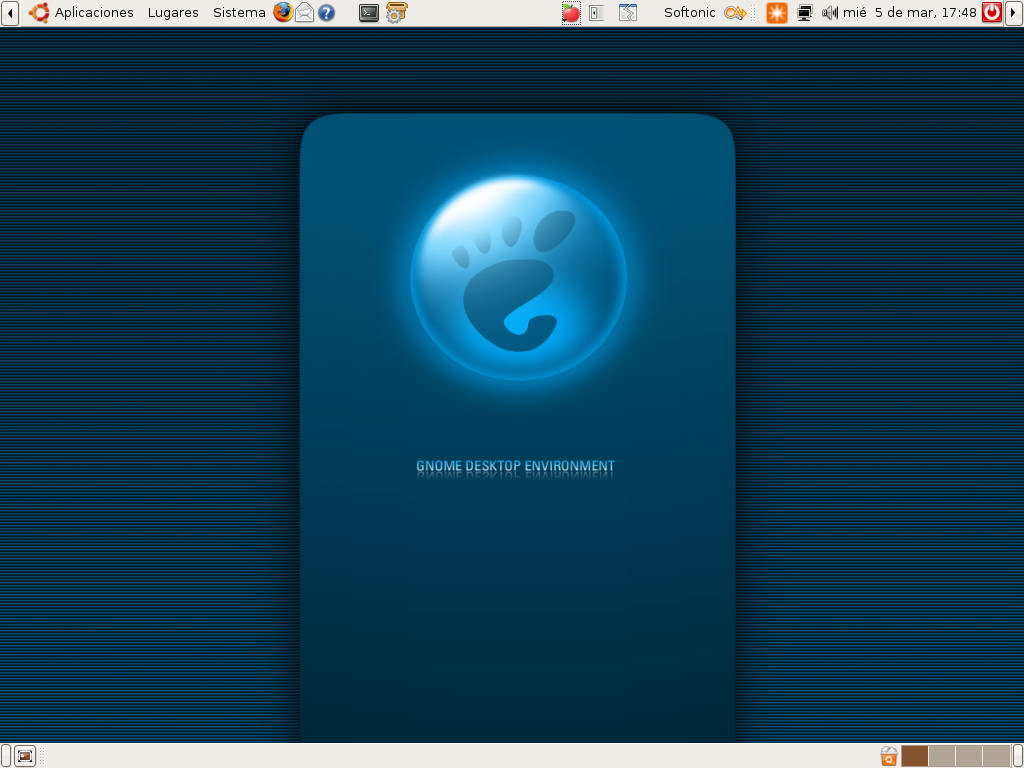The image size is (1024, 768).
Task: Click the volume speaker icon
Action: (x=829, y=12)
